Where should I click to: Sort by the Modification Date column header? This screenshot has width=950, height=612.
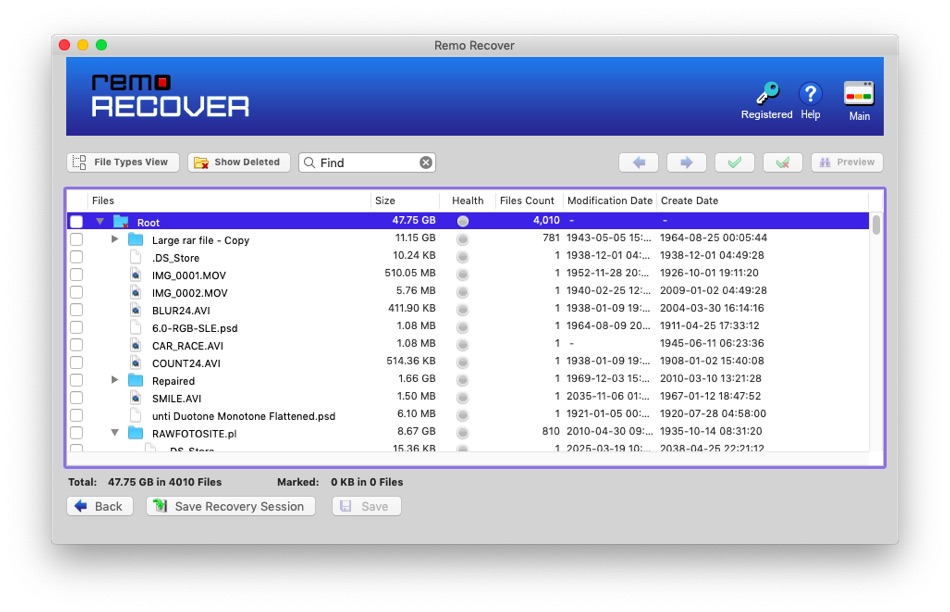[610, 201]
